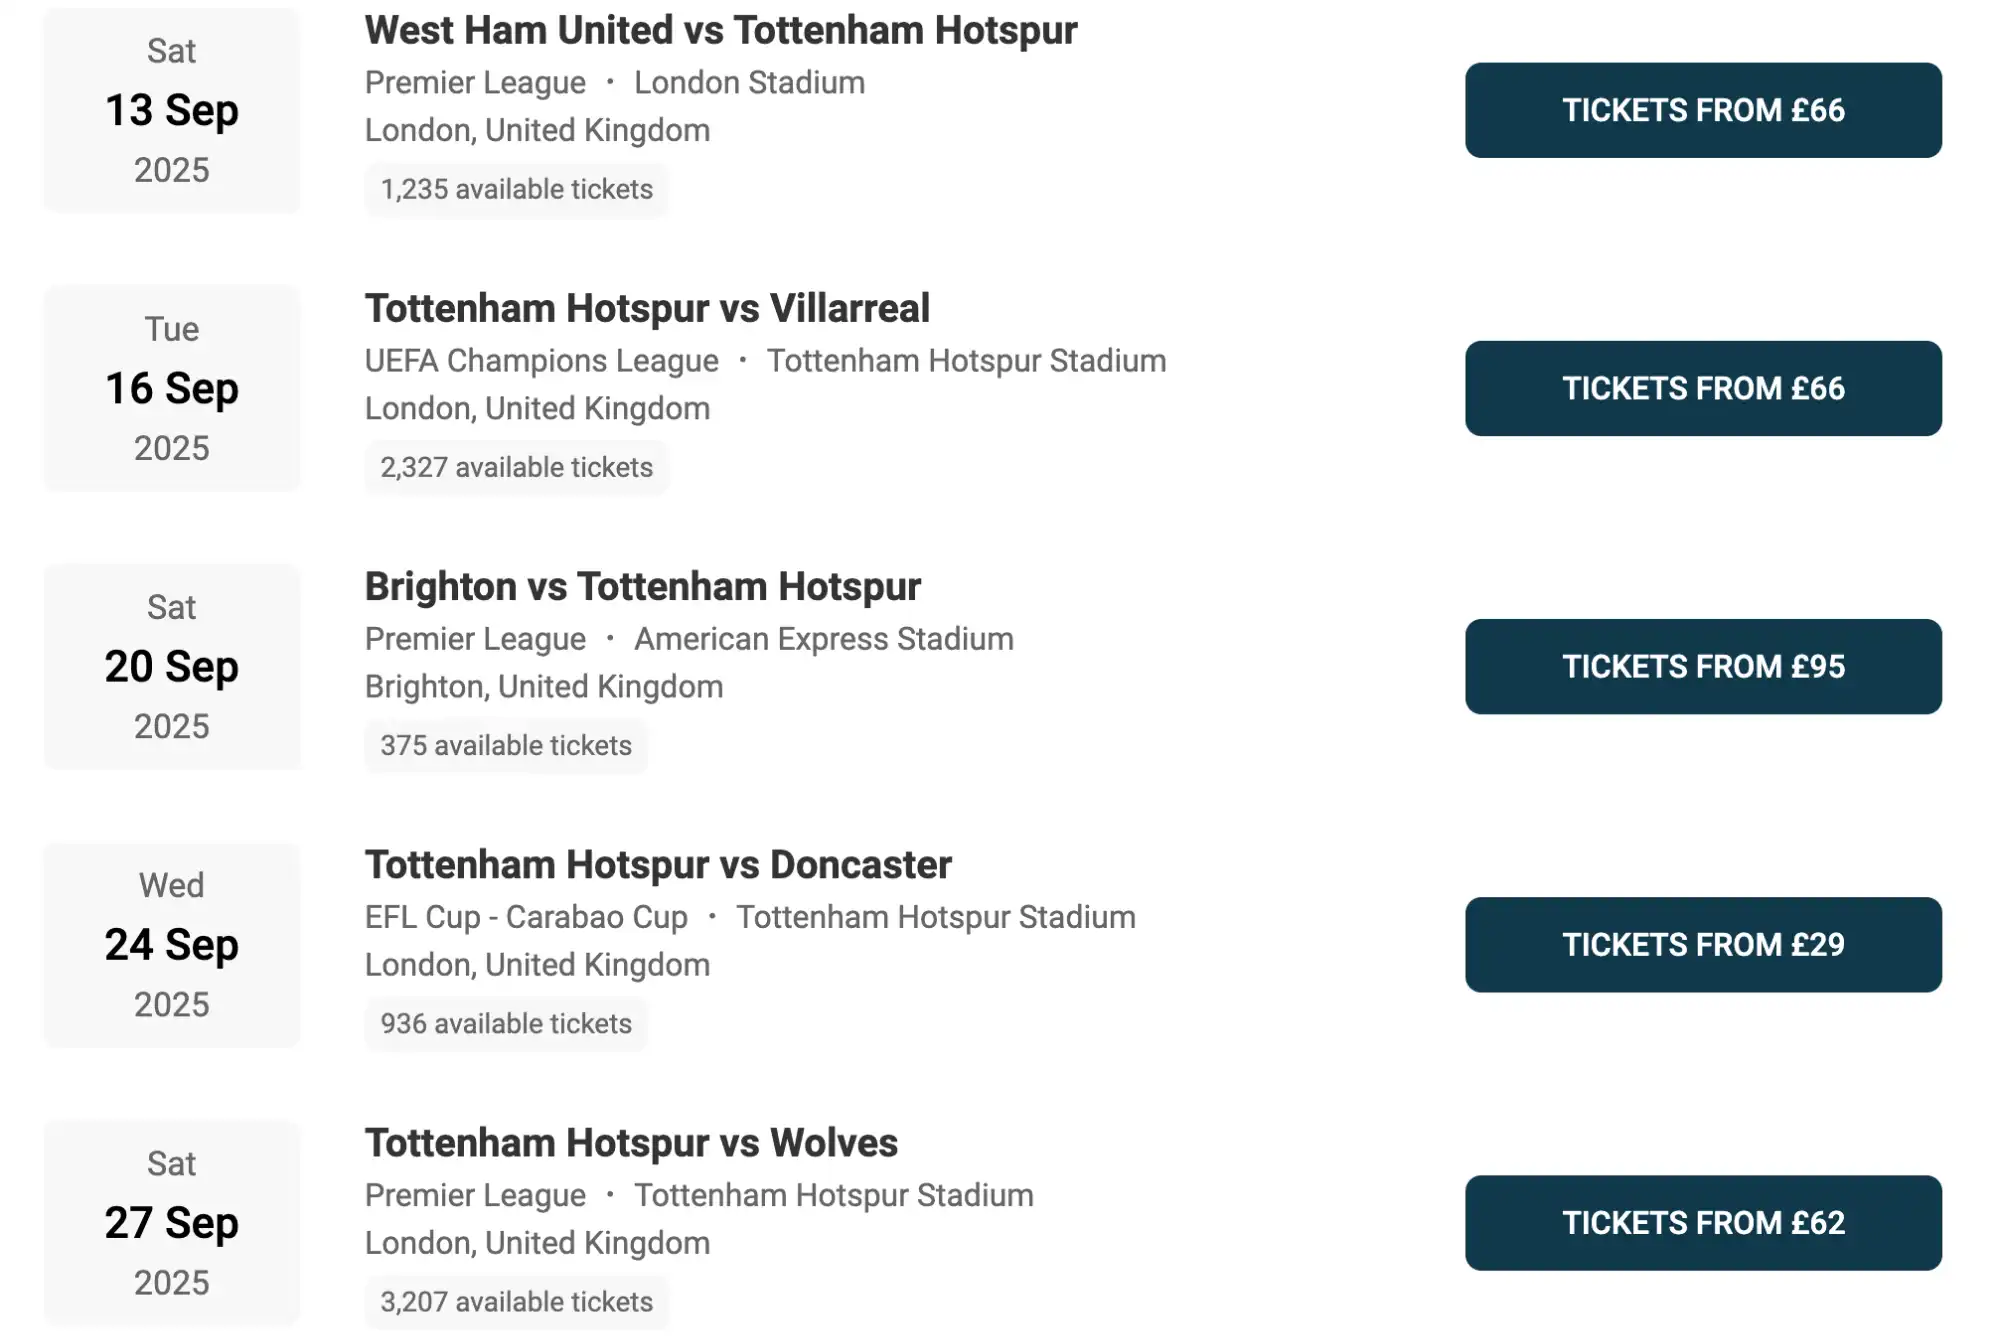
Task: Open the Tottenham Hotspur vs Wolves listing
Action: [x=631, y=1143]
